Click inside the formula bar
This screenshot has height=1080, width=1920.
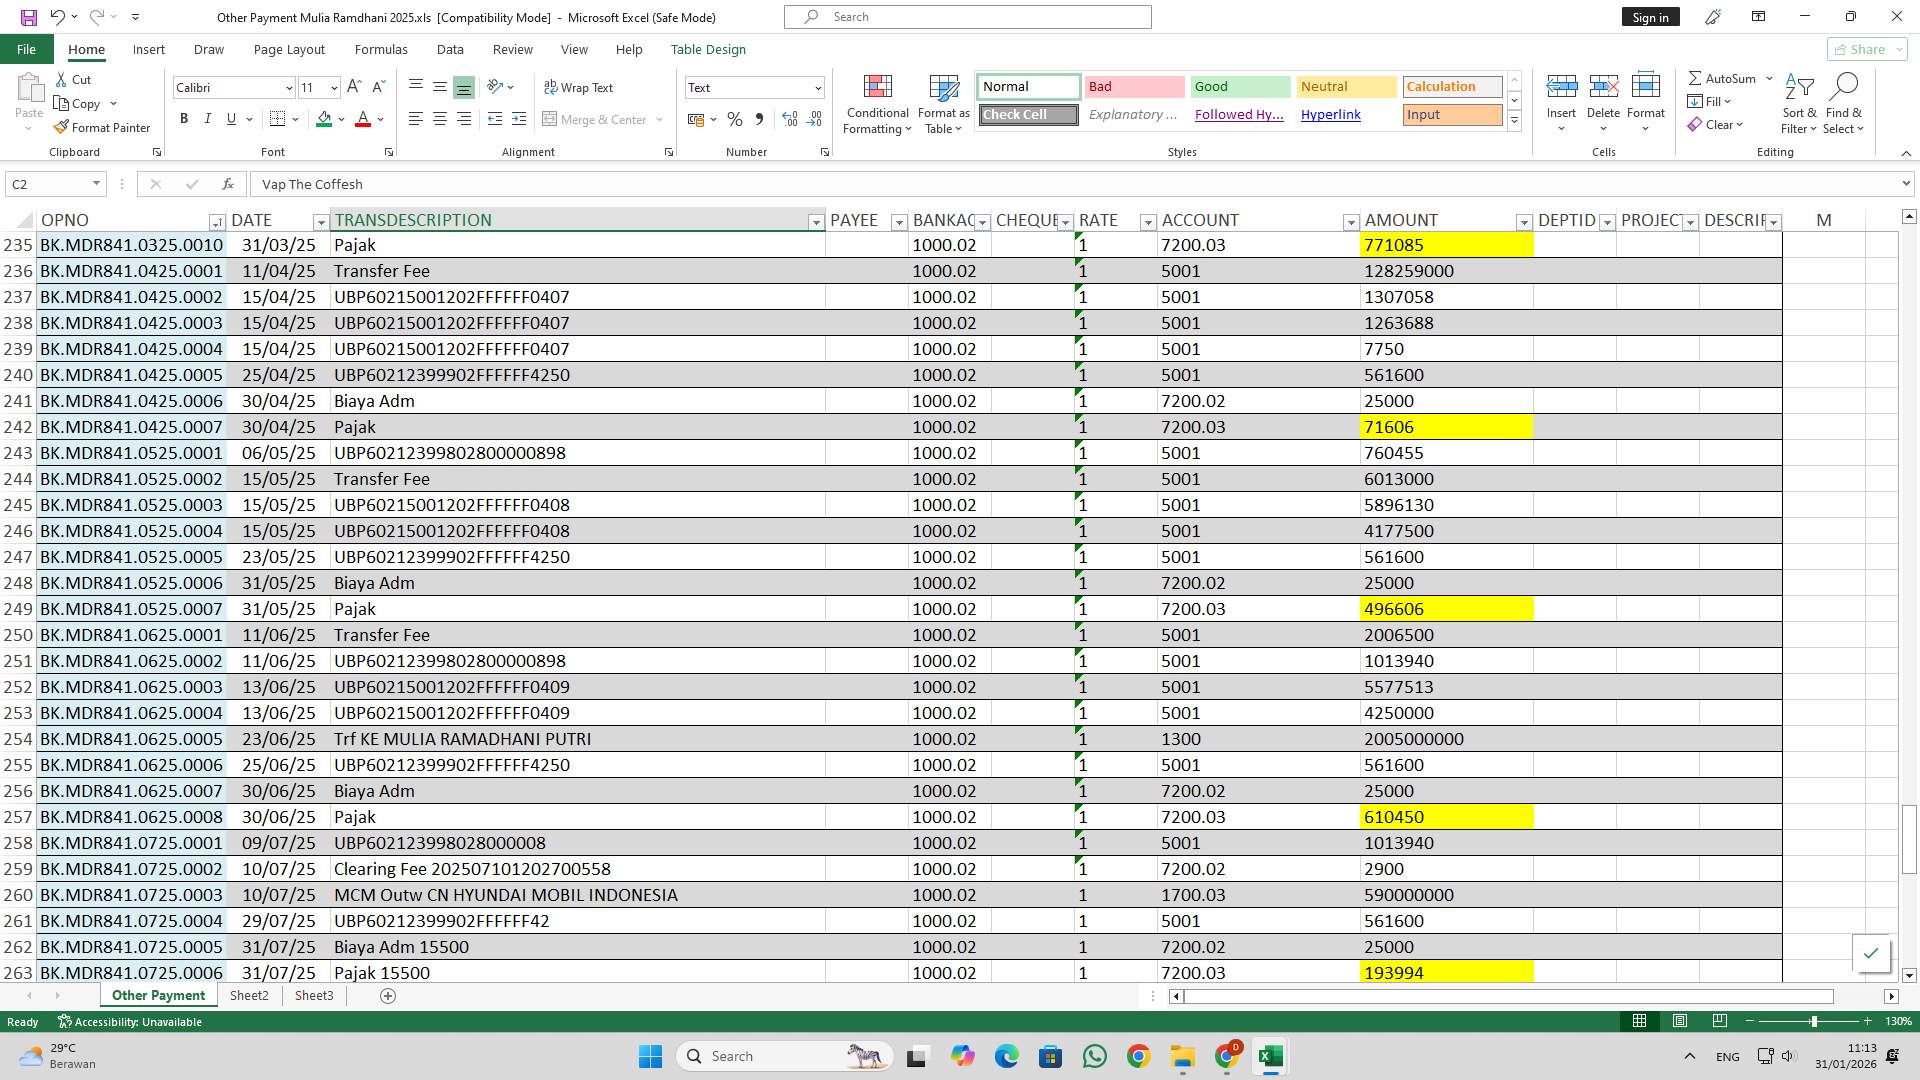[600, 184]
